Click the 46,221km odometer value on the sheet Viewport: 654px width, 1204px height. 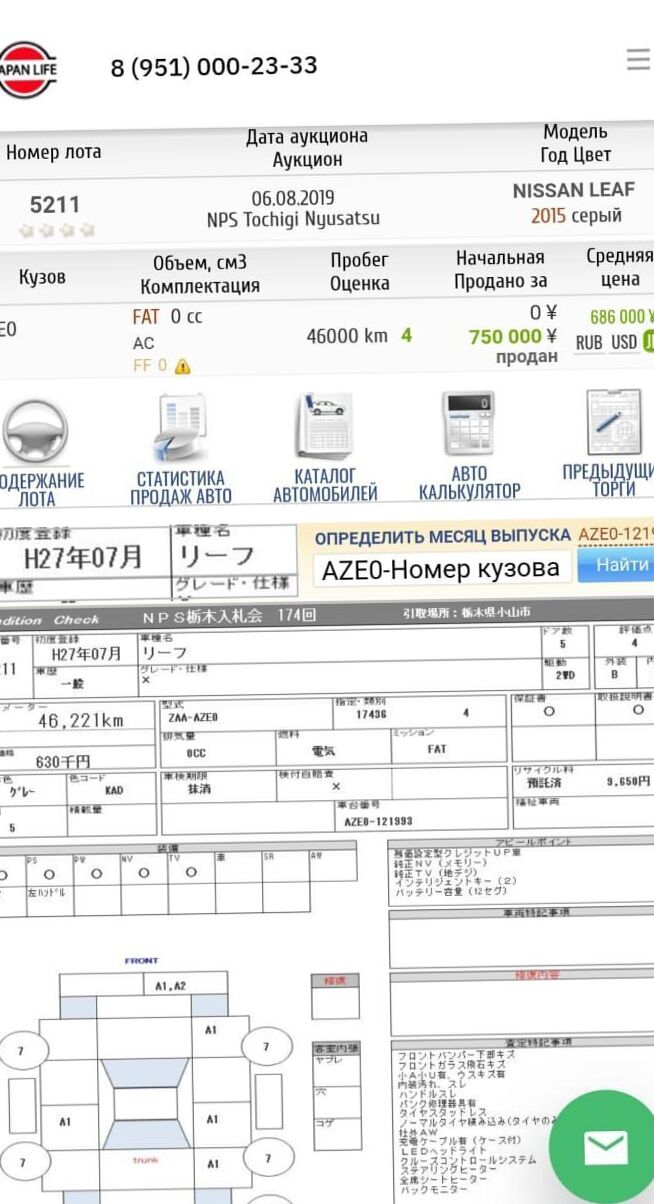[80, 720]
